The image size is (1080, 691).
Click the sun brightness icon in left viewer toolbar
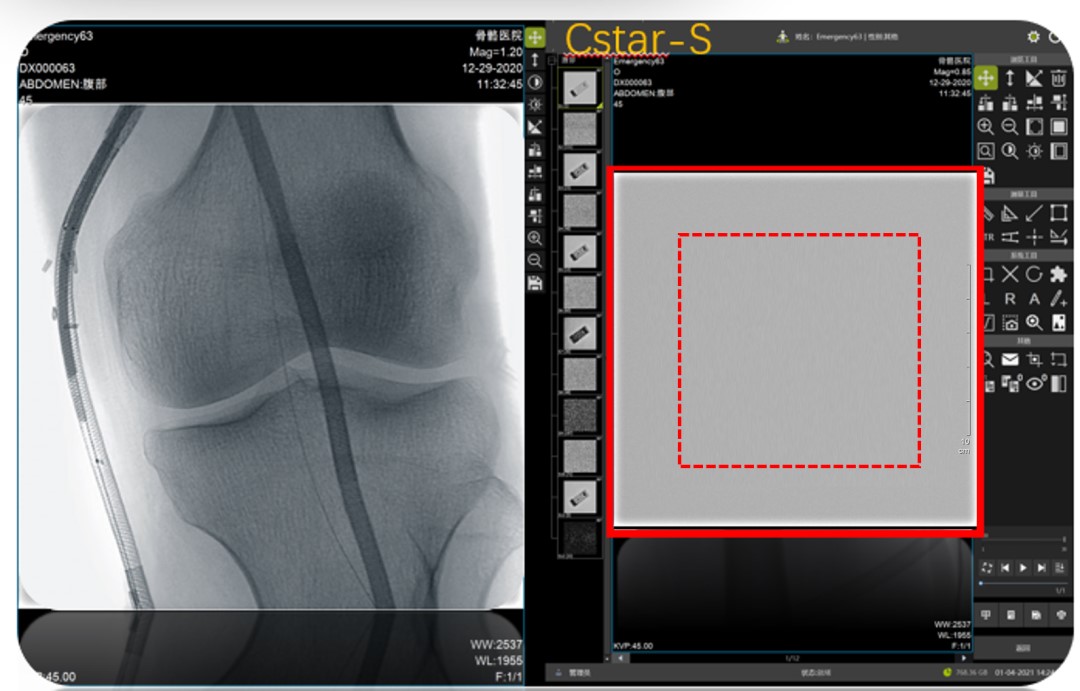(535, 105)
